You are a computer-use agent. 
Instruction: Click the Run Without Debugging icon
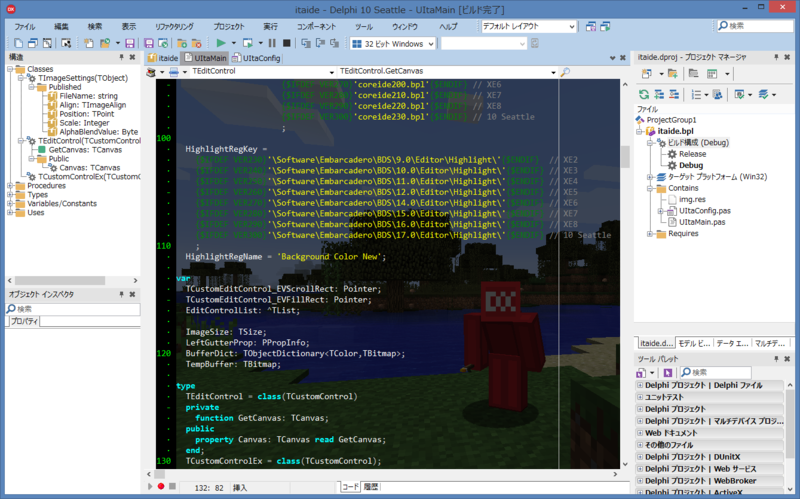coord(248,43)
